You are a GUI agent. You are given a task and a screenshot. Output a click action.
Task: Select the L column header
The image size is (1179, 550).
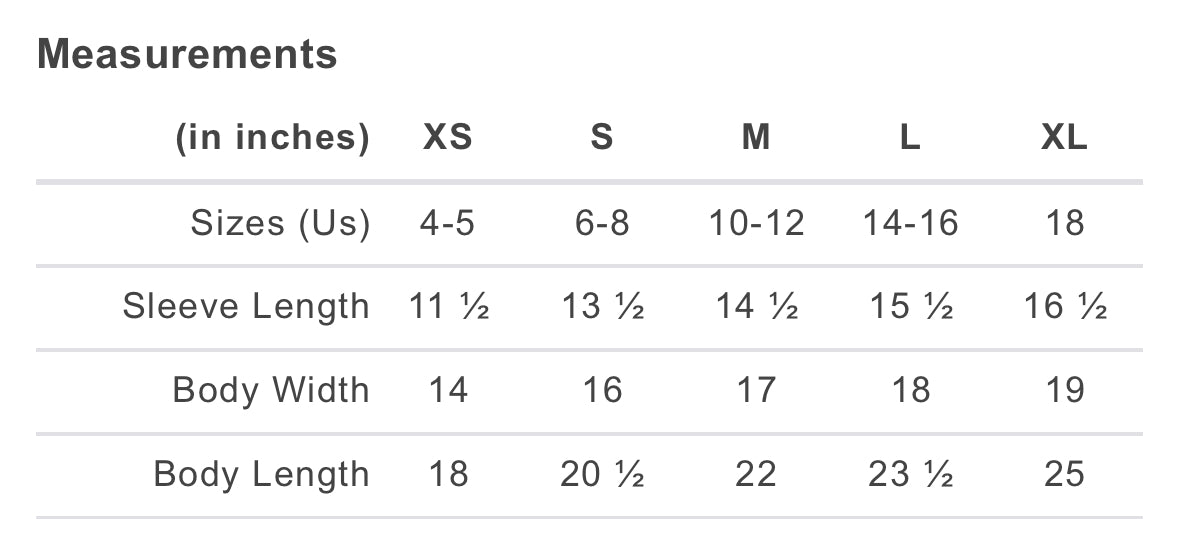[x=910, y=138]
